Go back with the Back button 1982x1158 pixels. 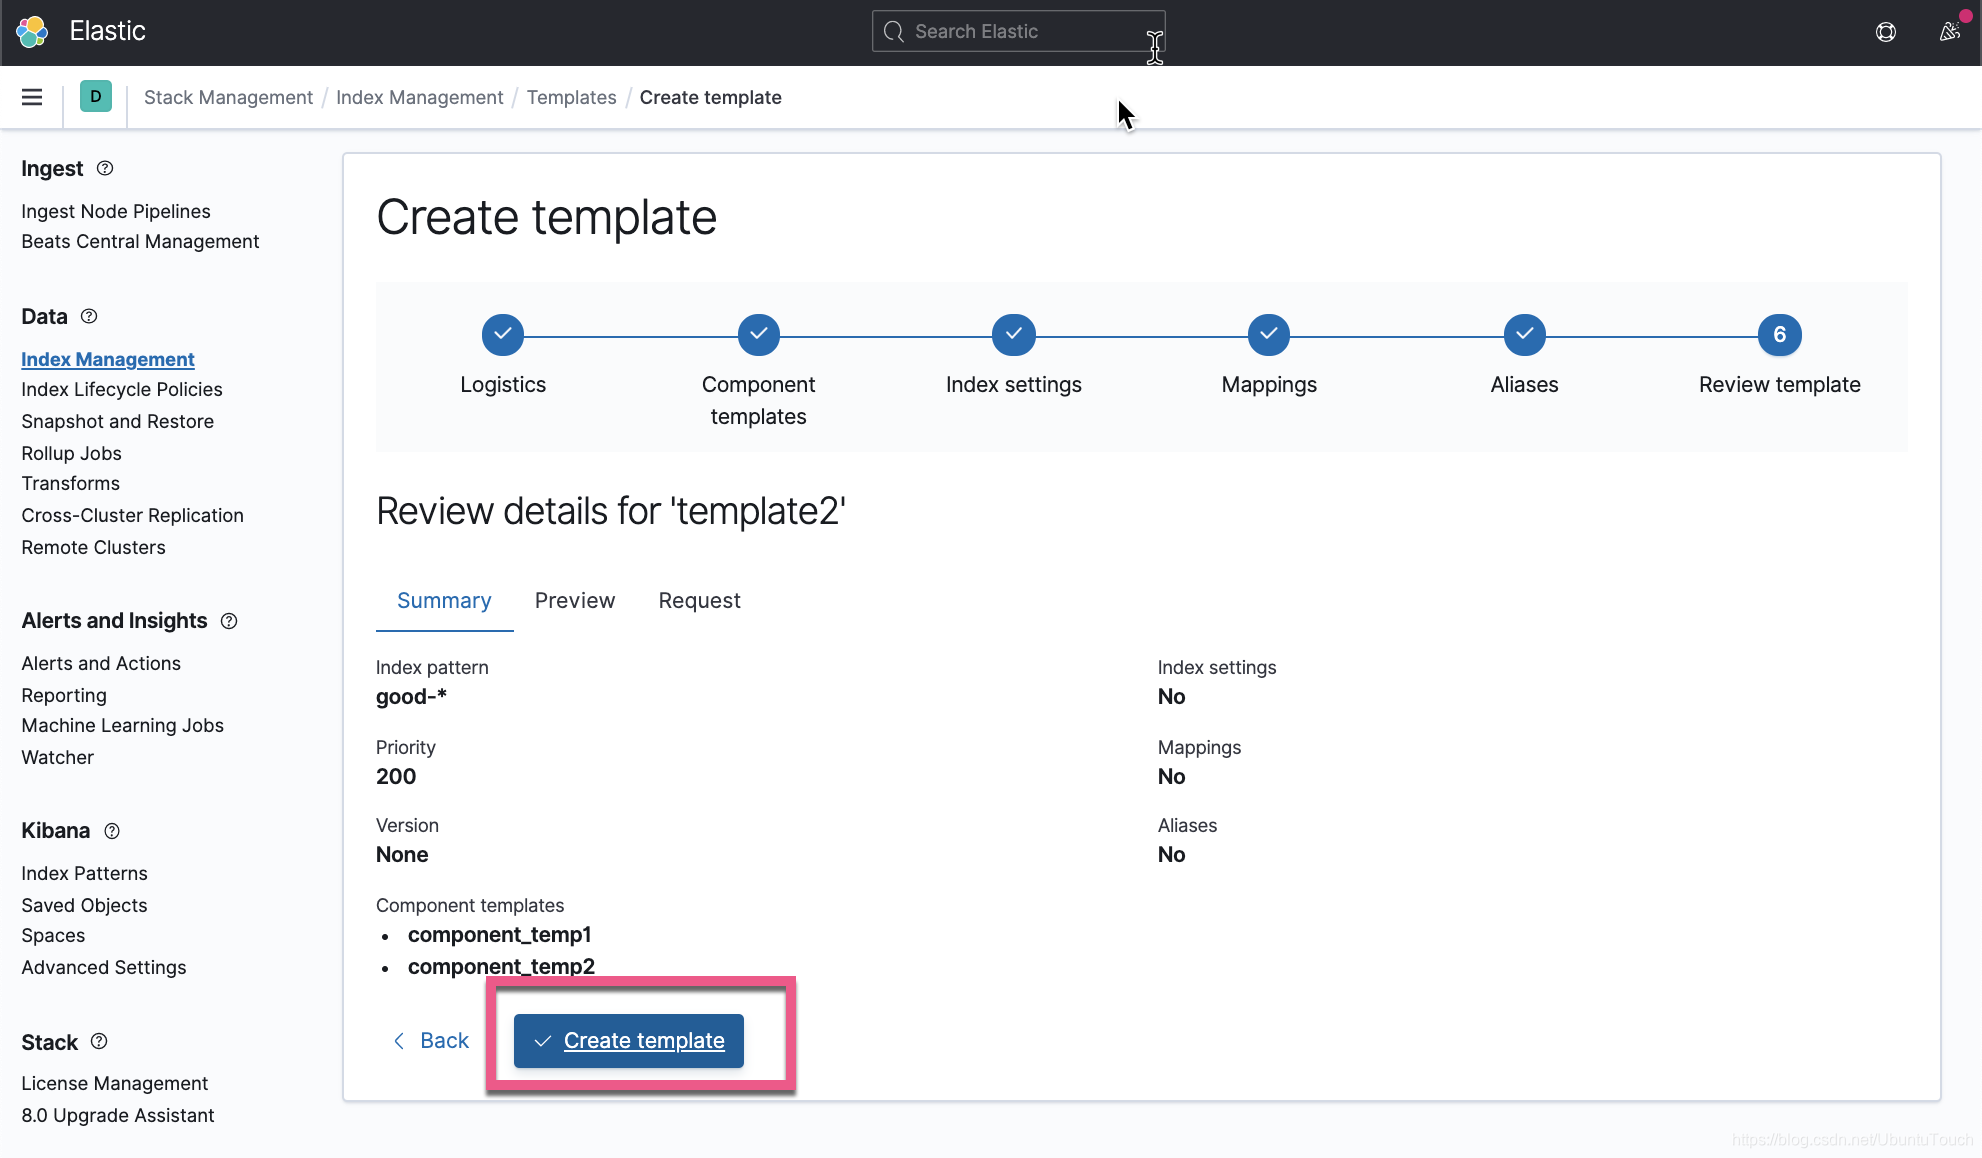(x=431, y=1041)
